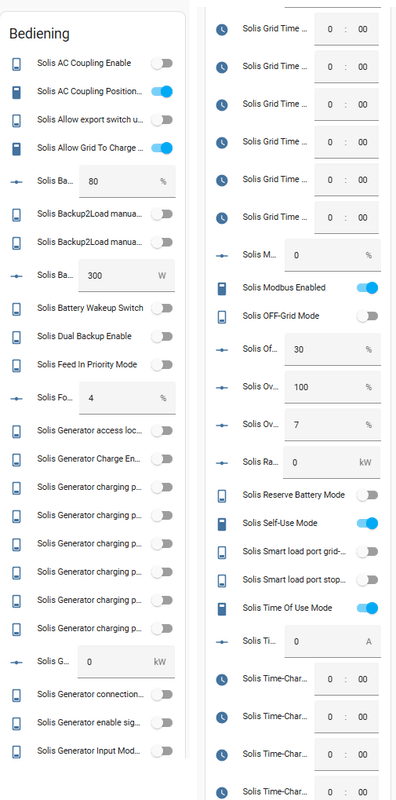Click the icon beside Solis Smart load port grid
Viewport: 396px width, 800px height.
click(222, 552)
